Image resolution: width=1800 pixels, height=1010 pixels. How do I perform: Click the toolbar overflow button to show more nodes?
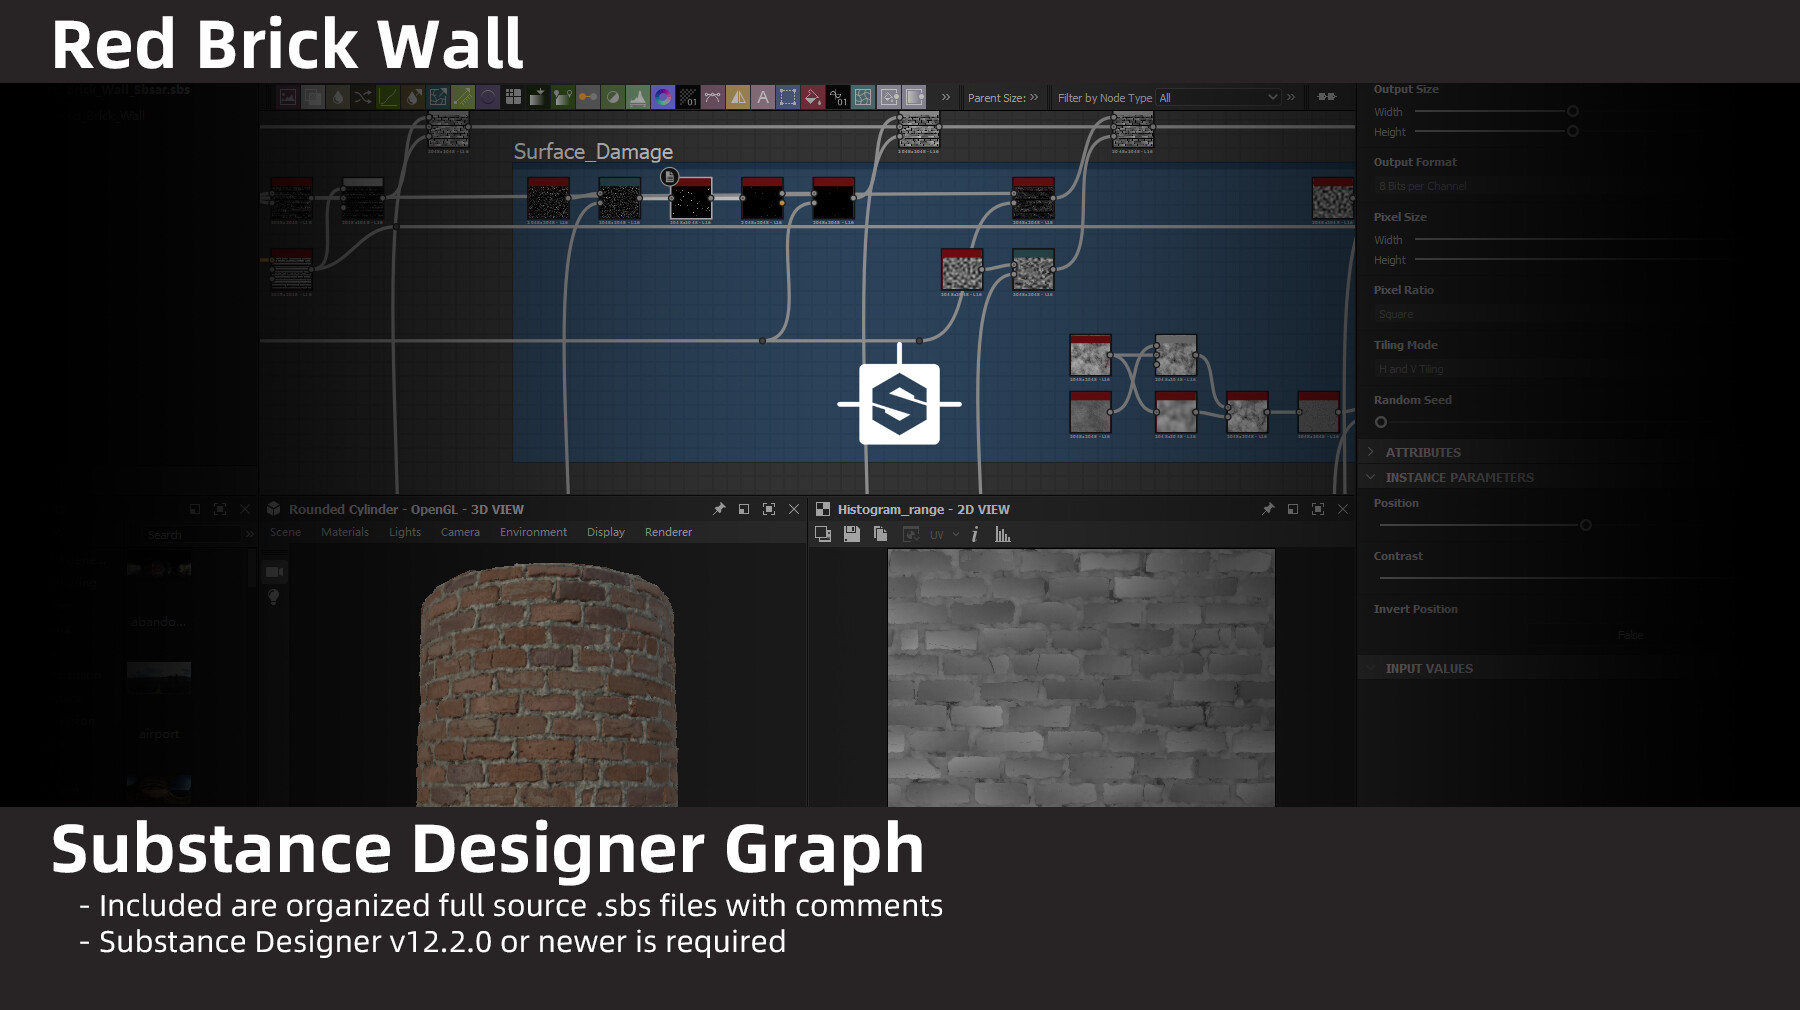(x=945, y=97)
